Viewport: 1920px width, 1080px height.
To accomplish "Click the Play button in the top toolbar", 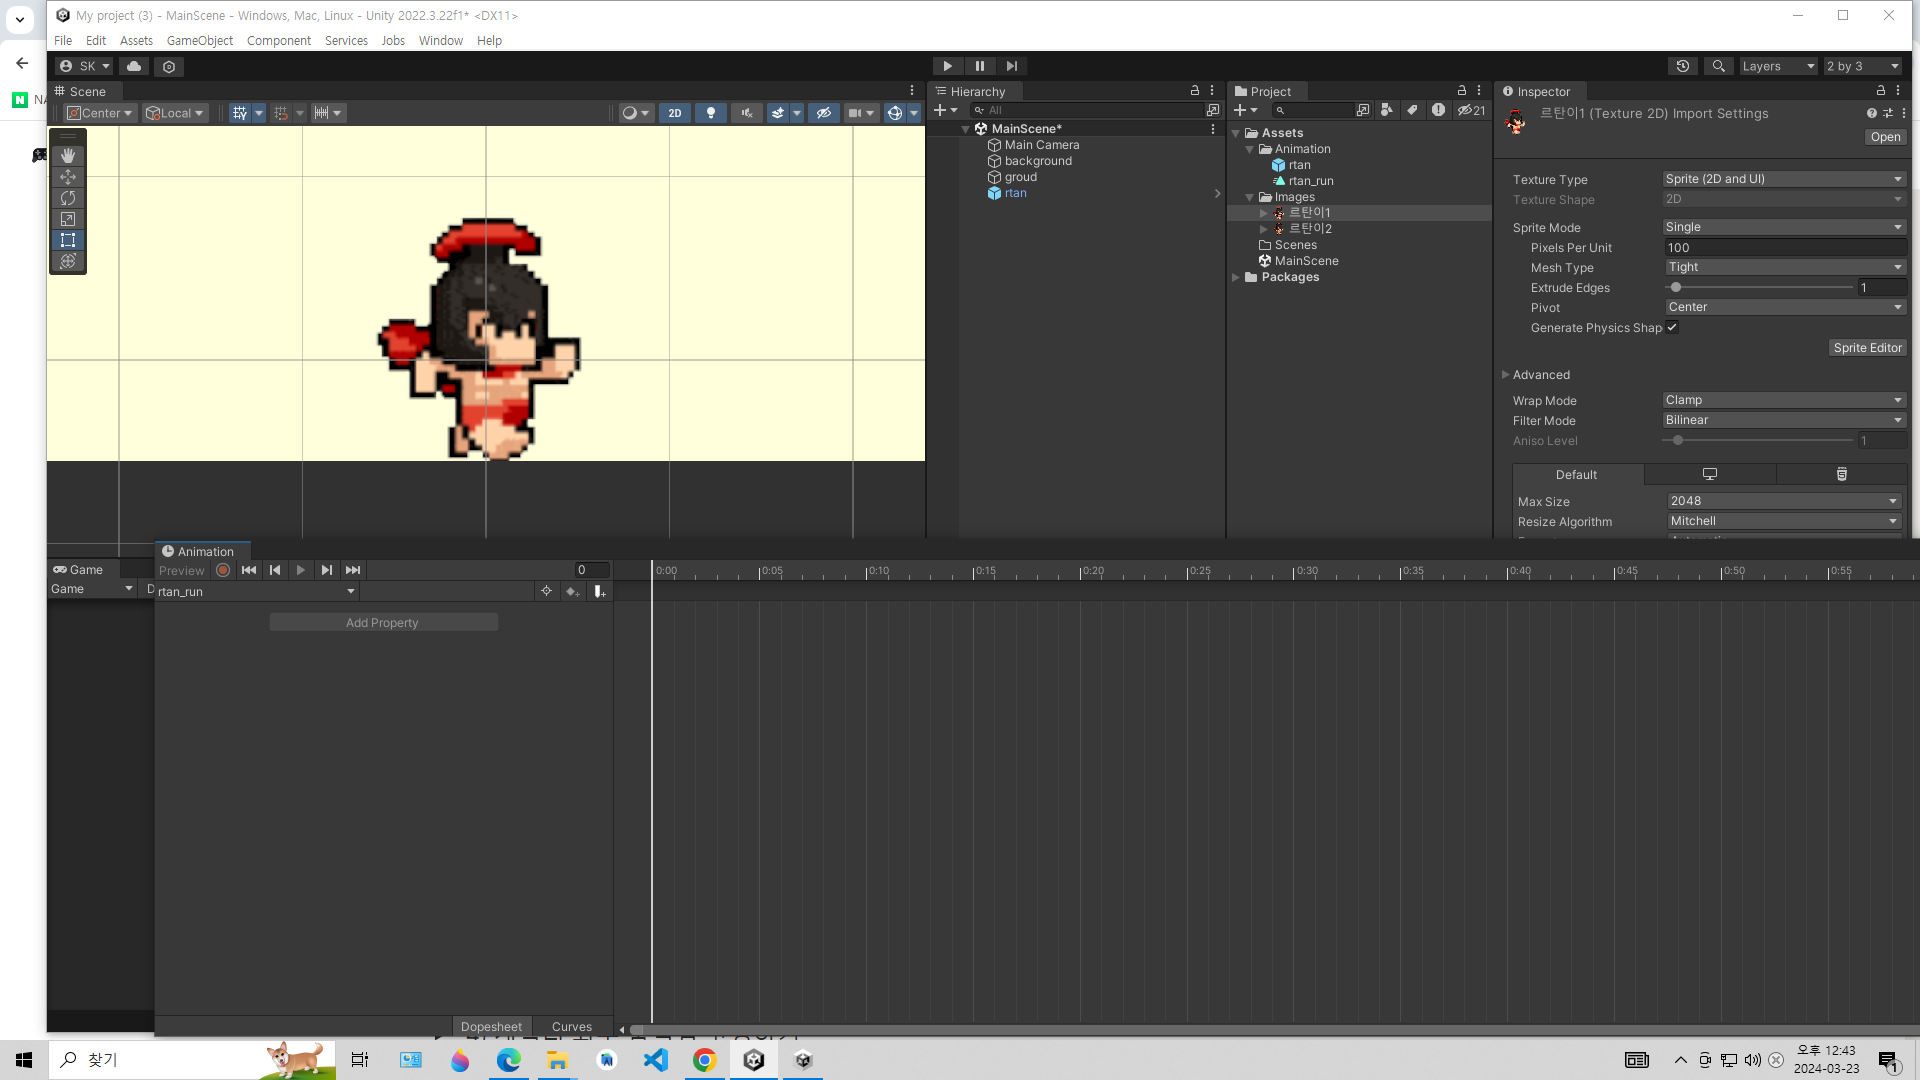I will [947, 66].
